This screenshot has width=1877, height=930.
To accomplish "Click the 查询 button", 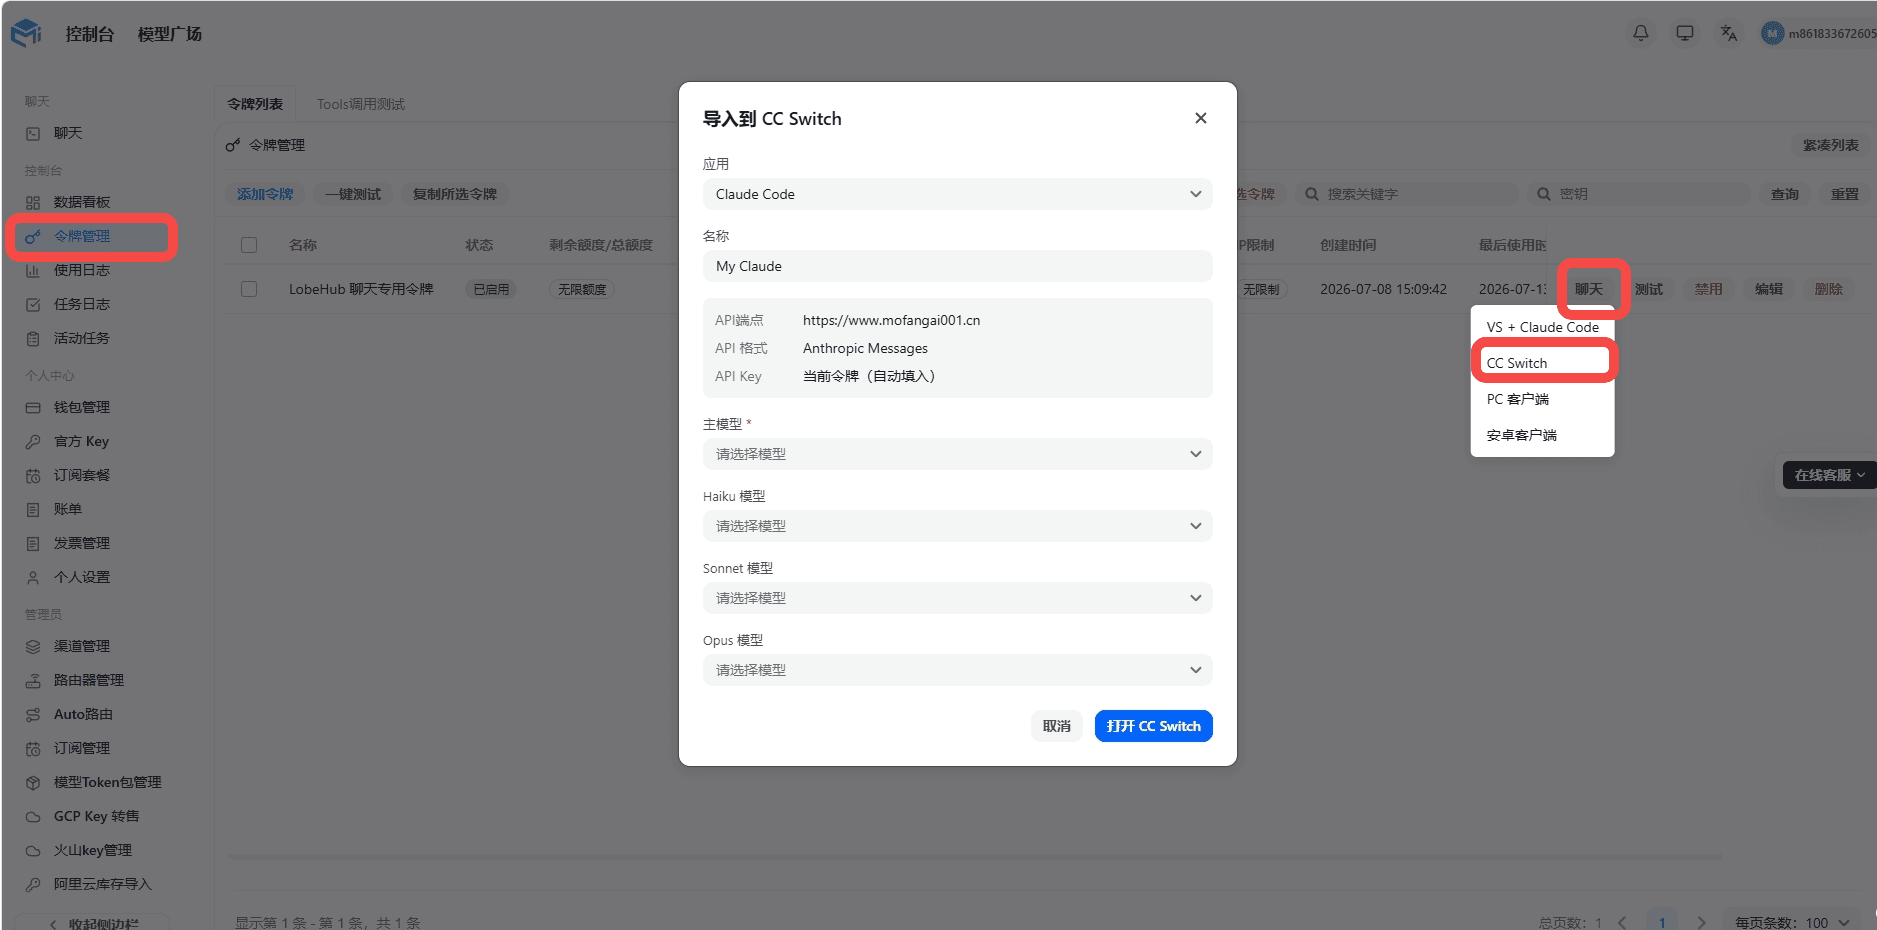I will [1785, 194].
